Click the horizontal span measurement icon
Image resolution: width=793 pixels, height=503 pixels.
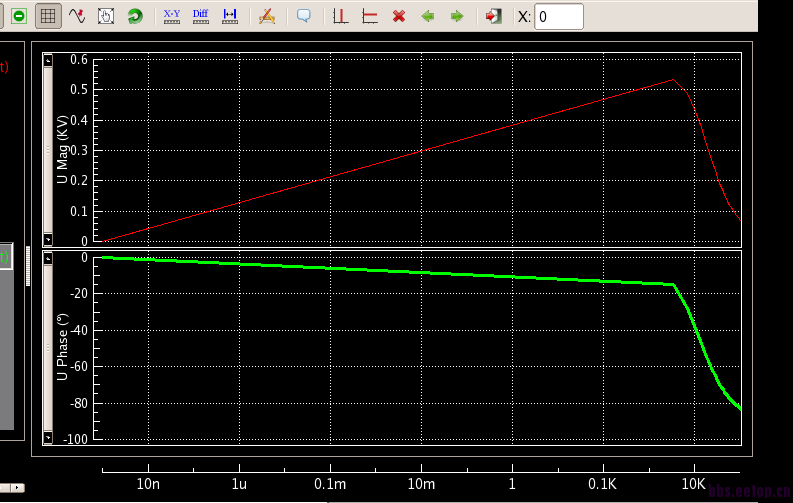coord(230,16)
